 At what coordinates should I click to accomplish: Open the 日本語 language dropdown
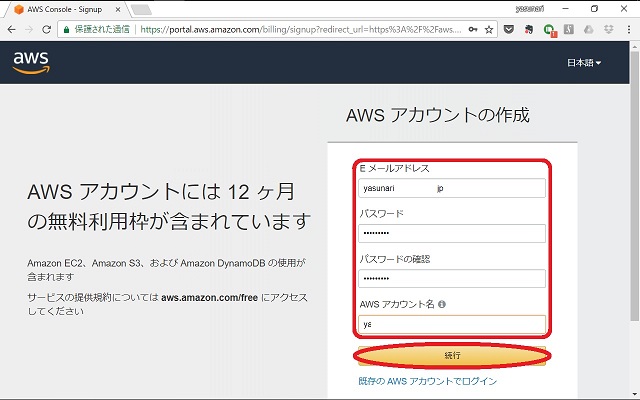coord(584,63)
